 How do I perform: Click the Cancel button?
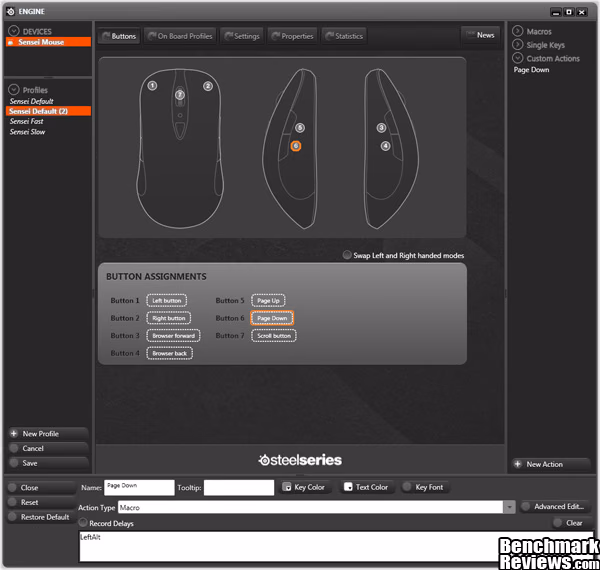pyautogui.click(x=48, y=448)
